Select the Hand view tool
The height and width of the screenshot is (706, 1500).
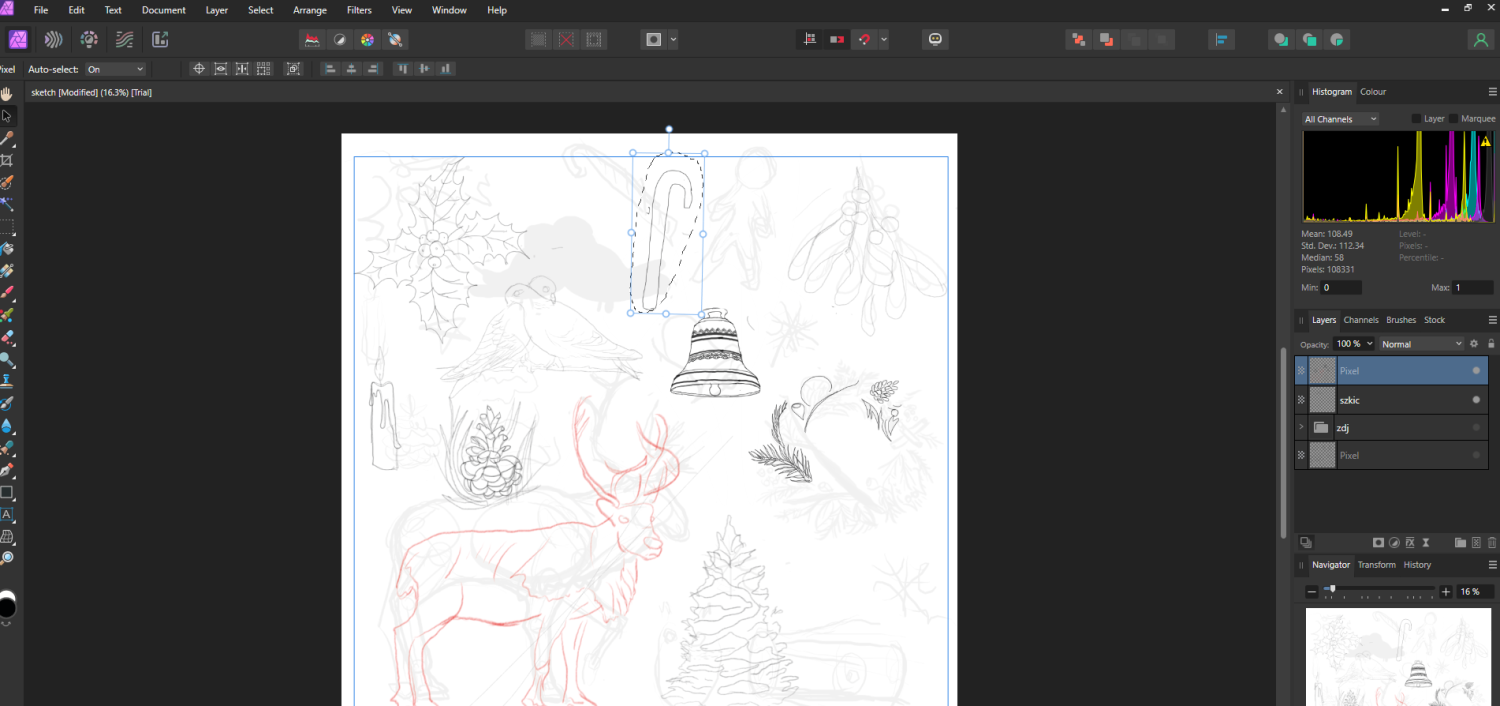click(7, 94)
